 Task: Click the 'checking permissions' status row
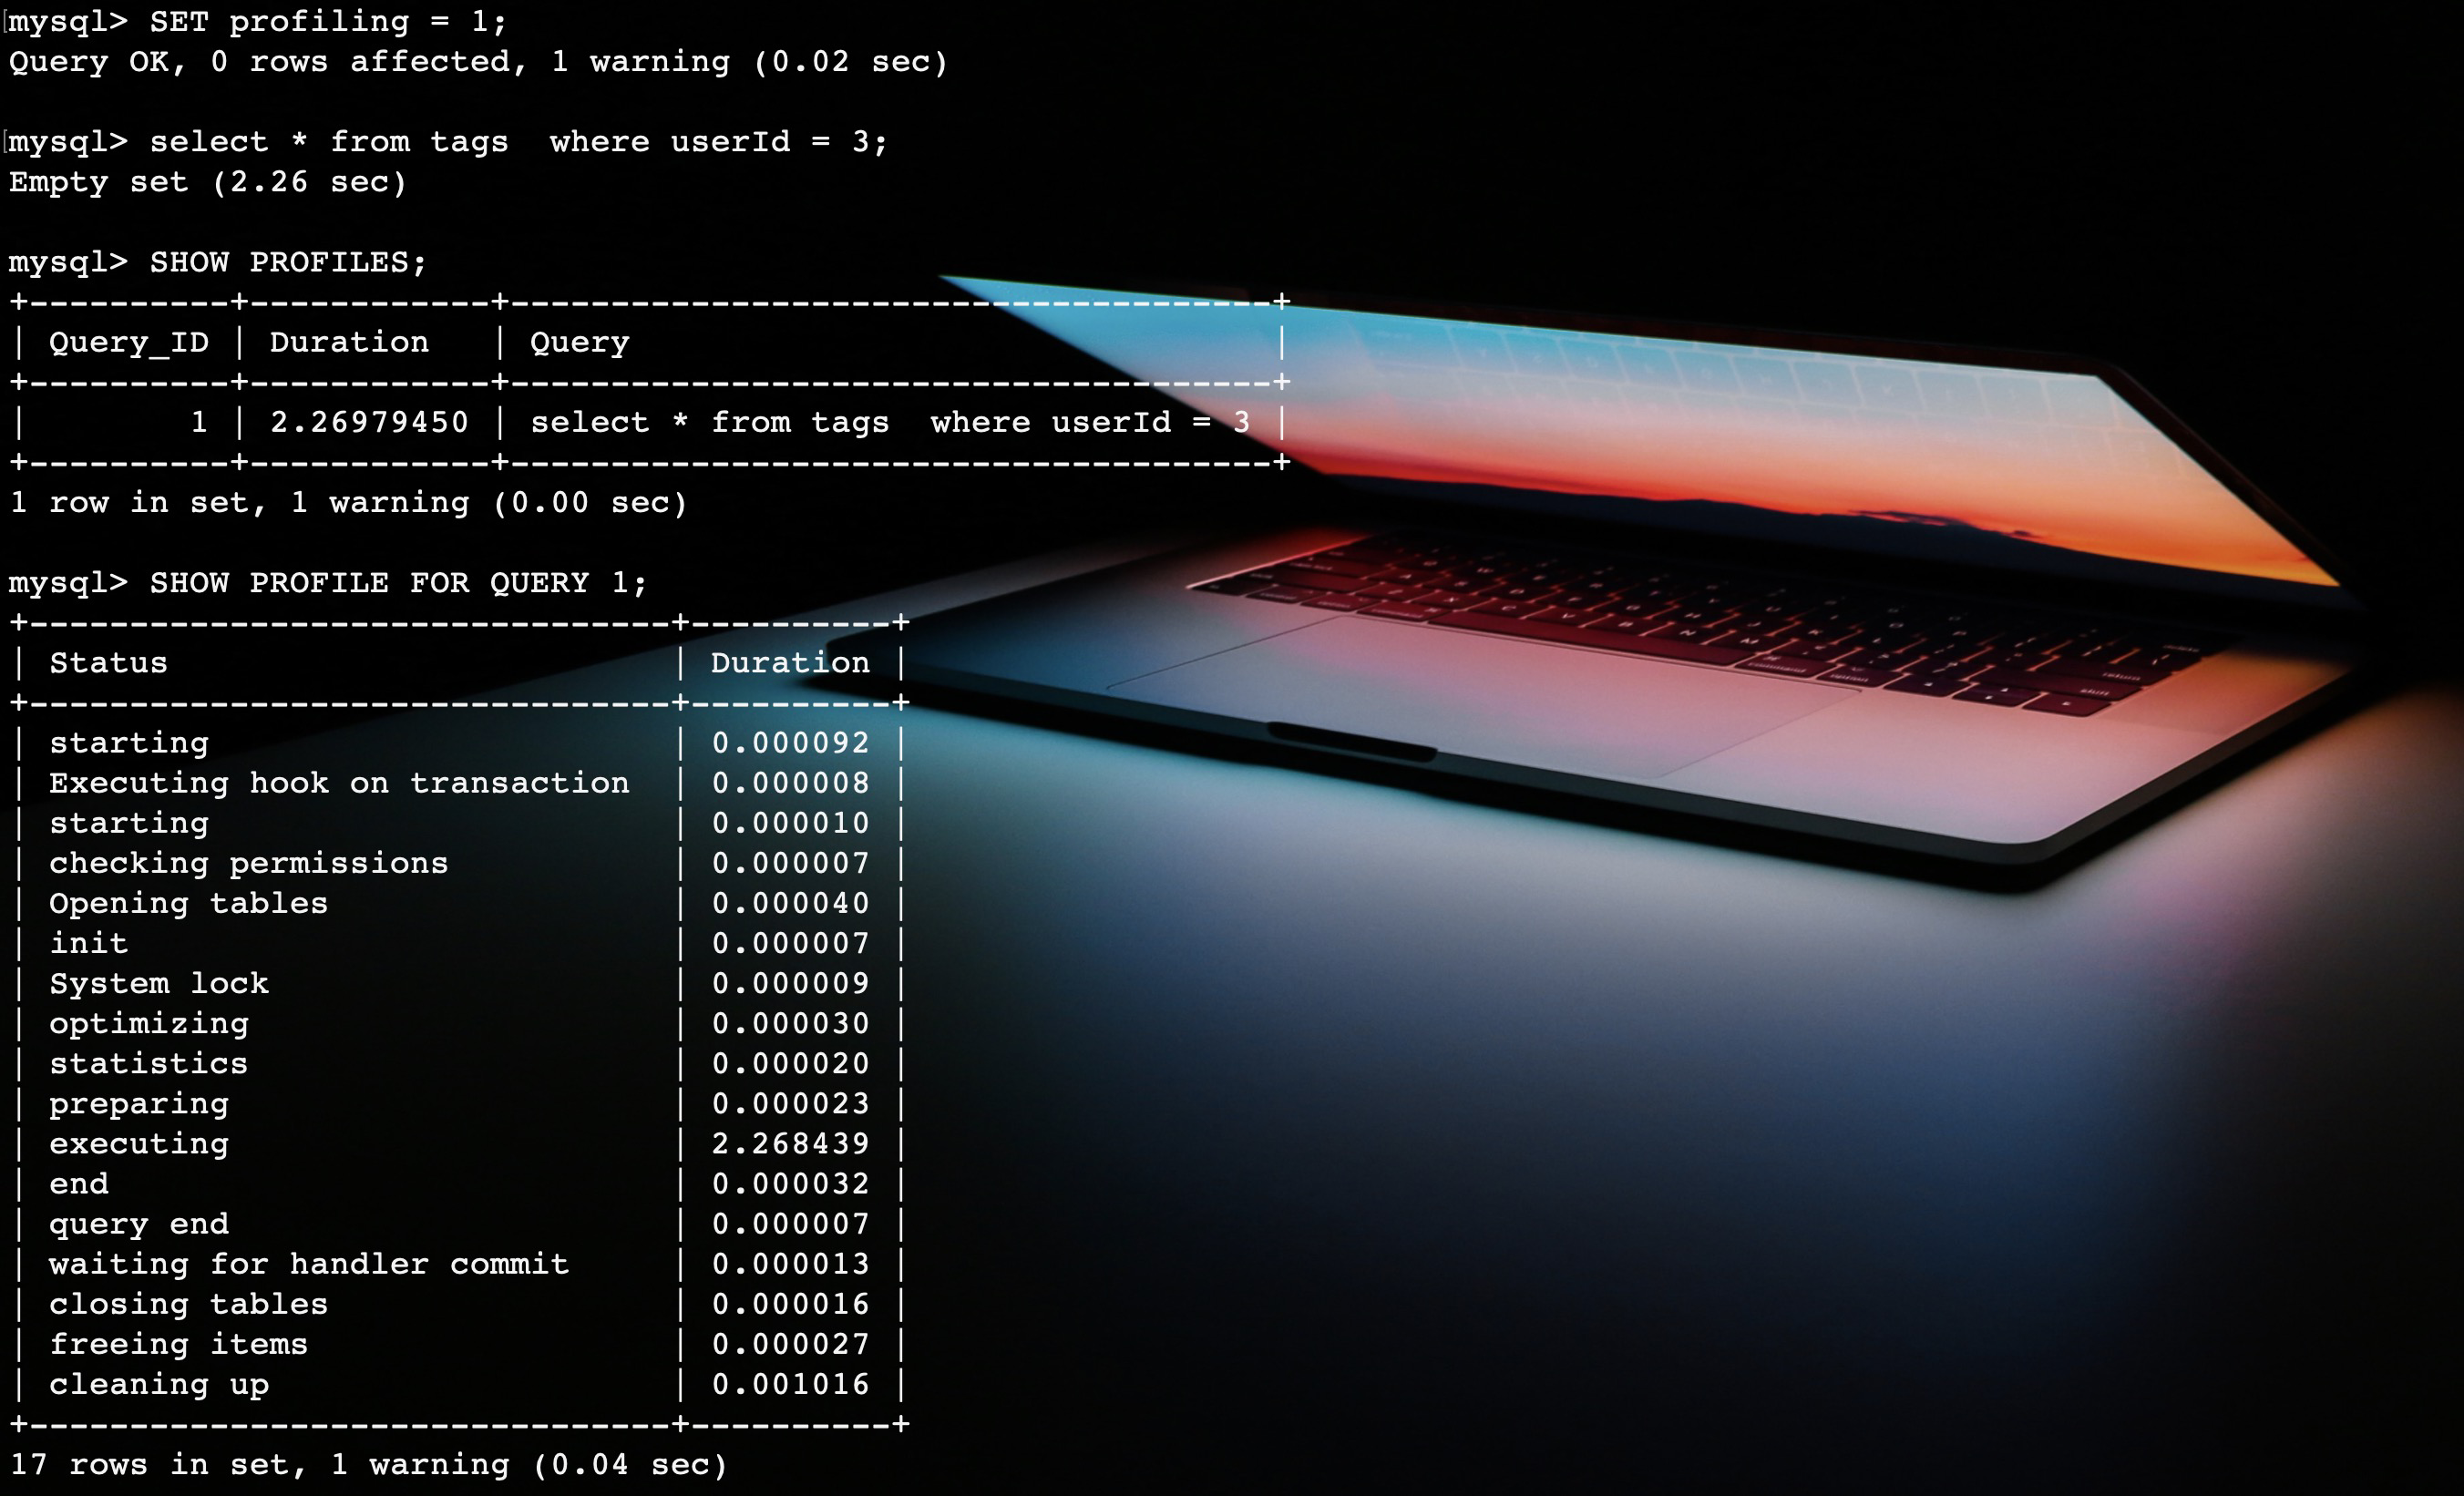(249, 863)
